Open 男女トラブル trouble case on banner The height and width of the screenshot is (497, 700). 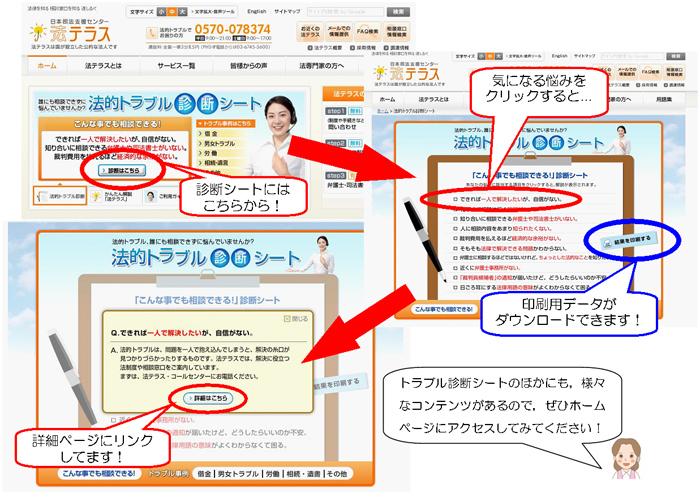(217, 143)
